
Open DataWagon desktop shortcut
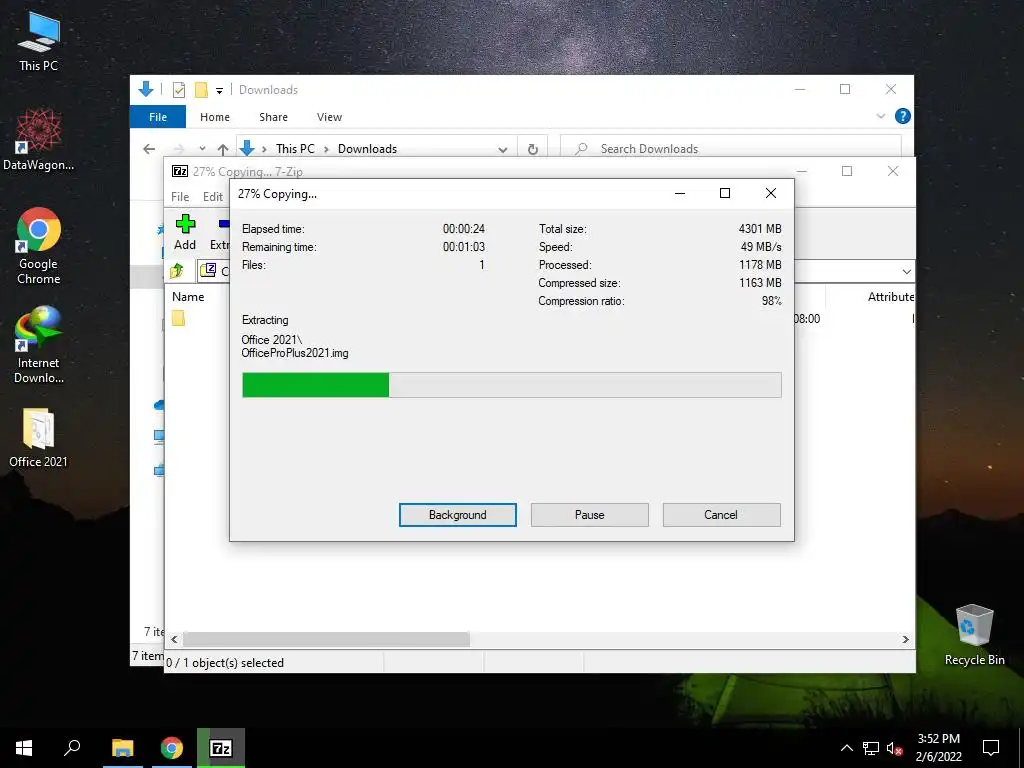39,139
